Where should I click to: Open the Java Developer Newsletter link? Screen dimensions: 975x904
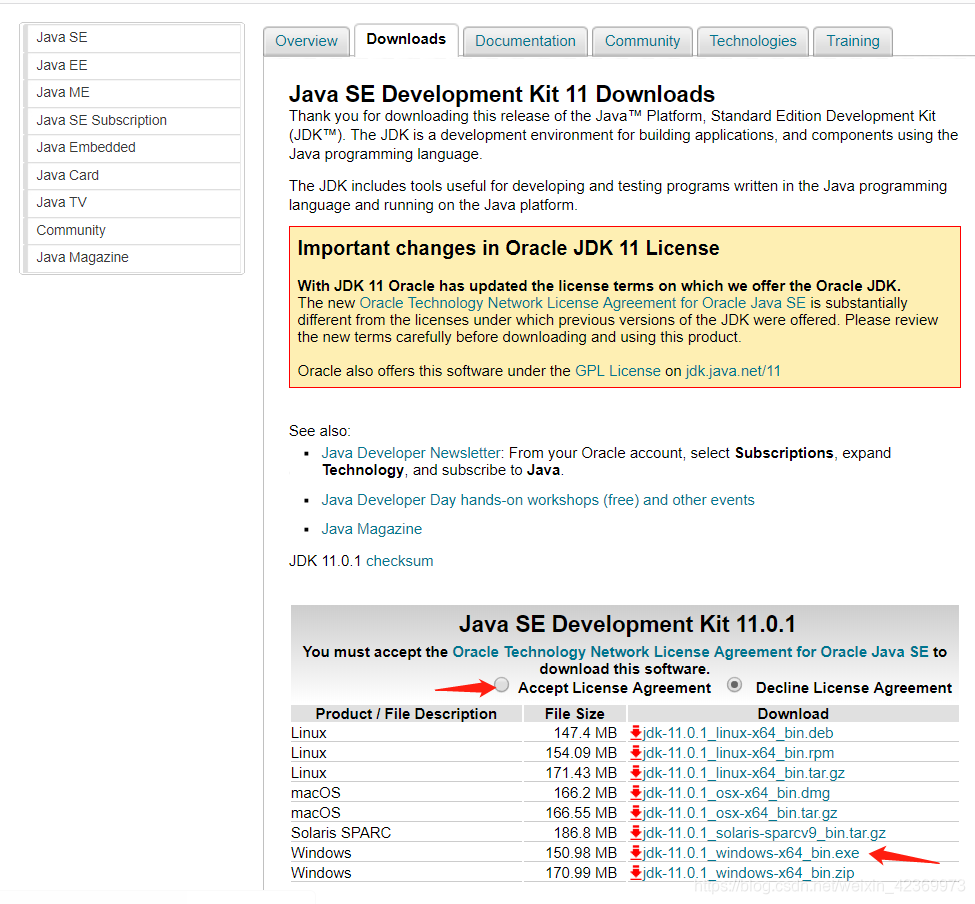tap(411, 453)
